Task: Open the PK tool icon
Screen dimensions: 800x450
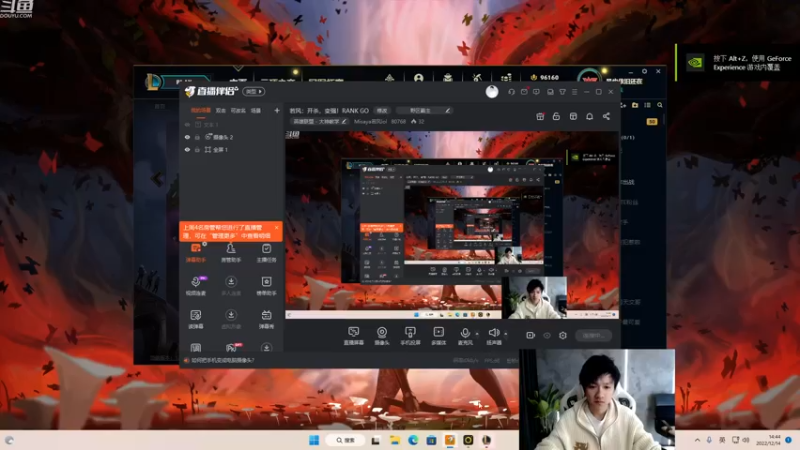Action: tap(231, 348)
